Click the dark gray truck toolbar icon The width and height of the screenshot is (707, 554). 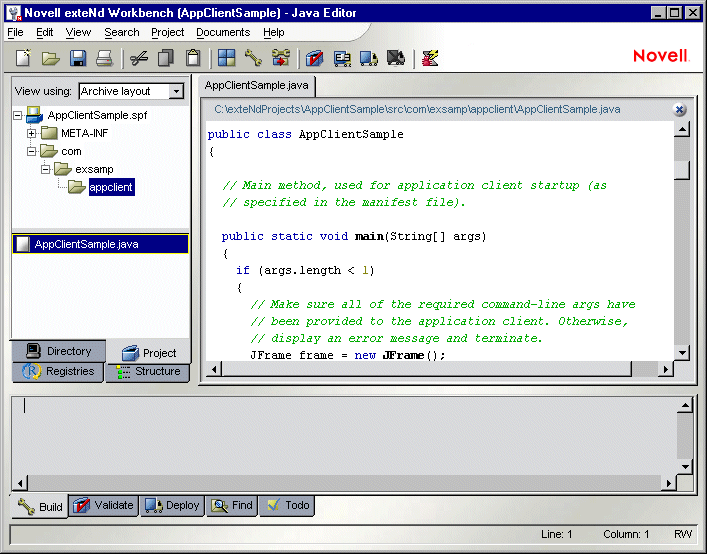[396, 58]
